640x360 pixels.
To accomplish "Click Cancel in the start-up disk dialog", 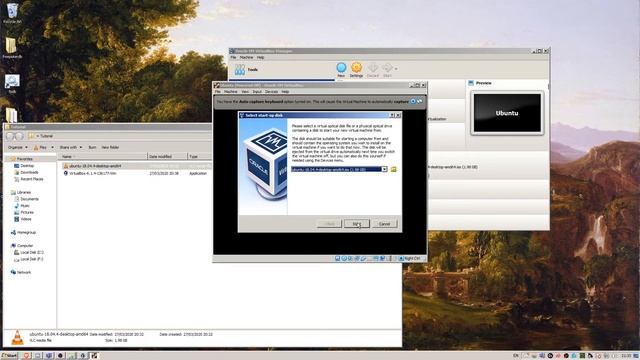I will pos(384,224).
